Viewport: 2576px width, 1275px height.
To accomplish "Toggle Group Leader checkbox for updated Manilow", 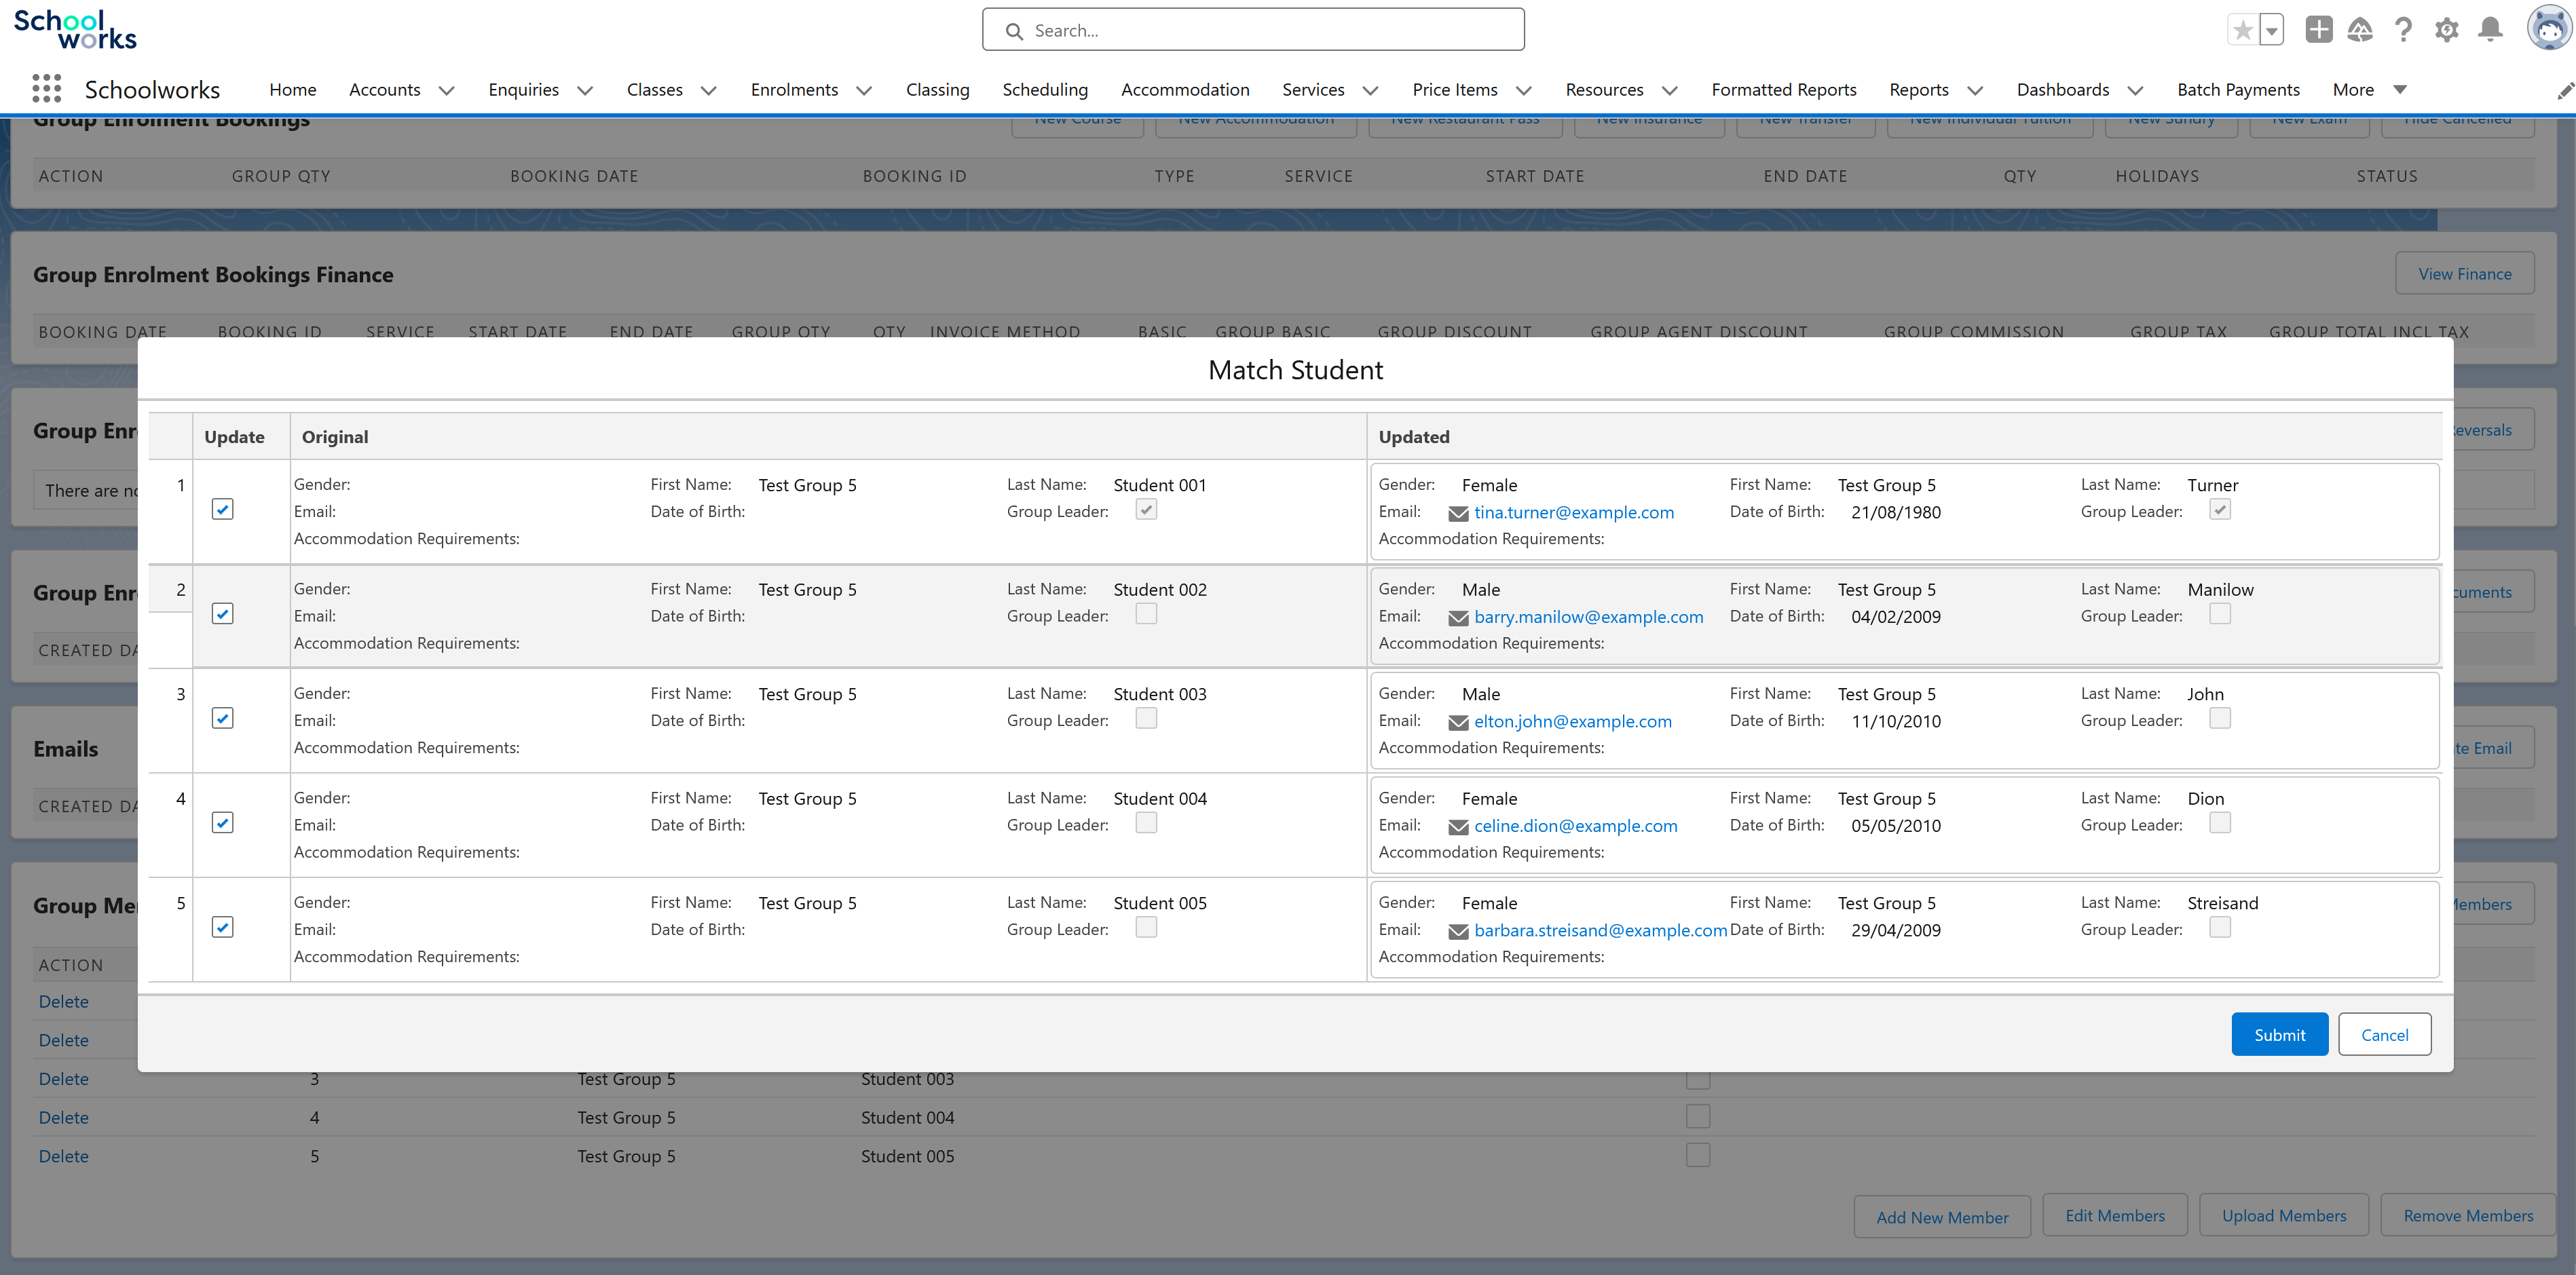I will click(2220, 614).
